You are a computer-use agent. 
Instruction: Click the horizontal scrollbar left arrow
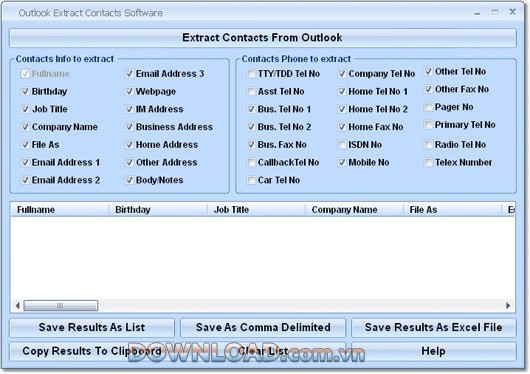(17, 306)
